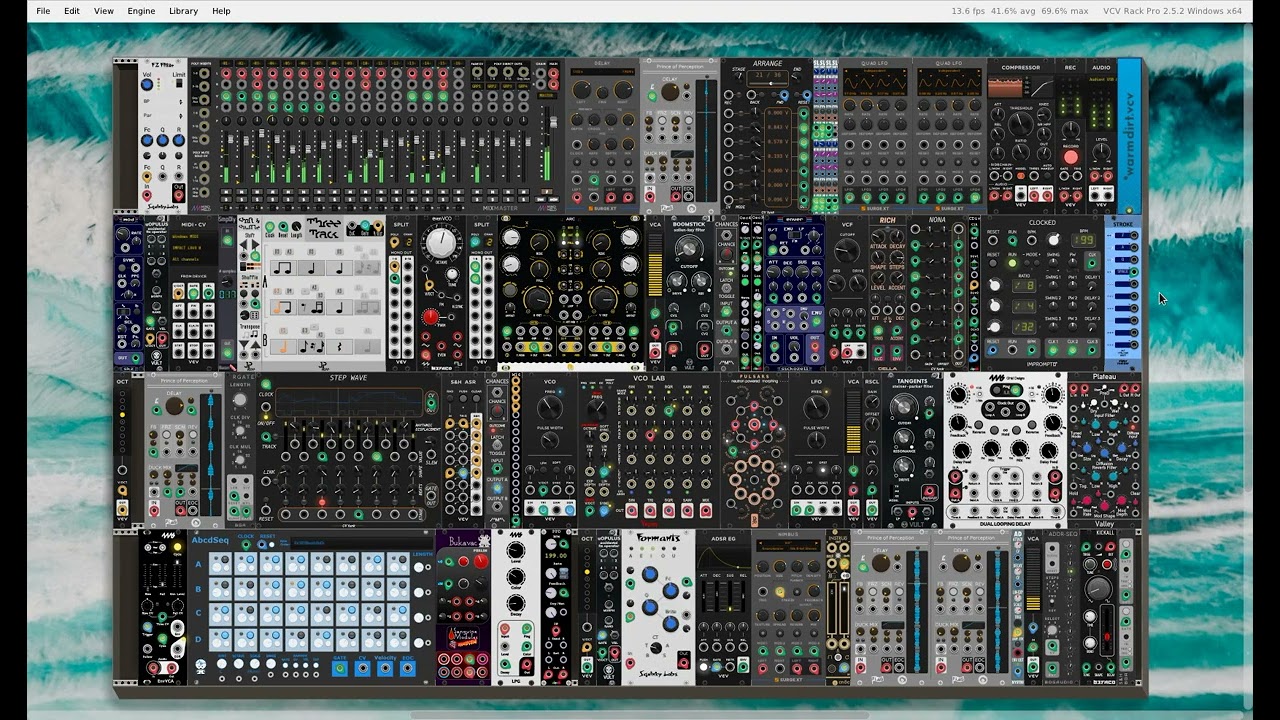Screen dimensions: 1280x720
Task: Click the MixMaster track 01 fader
Action: [x=230, y=139]
